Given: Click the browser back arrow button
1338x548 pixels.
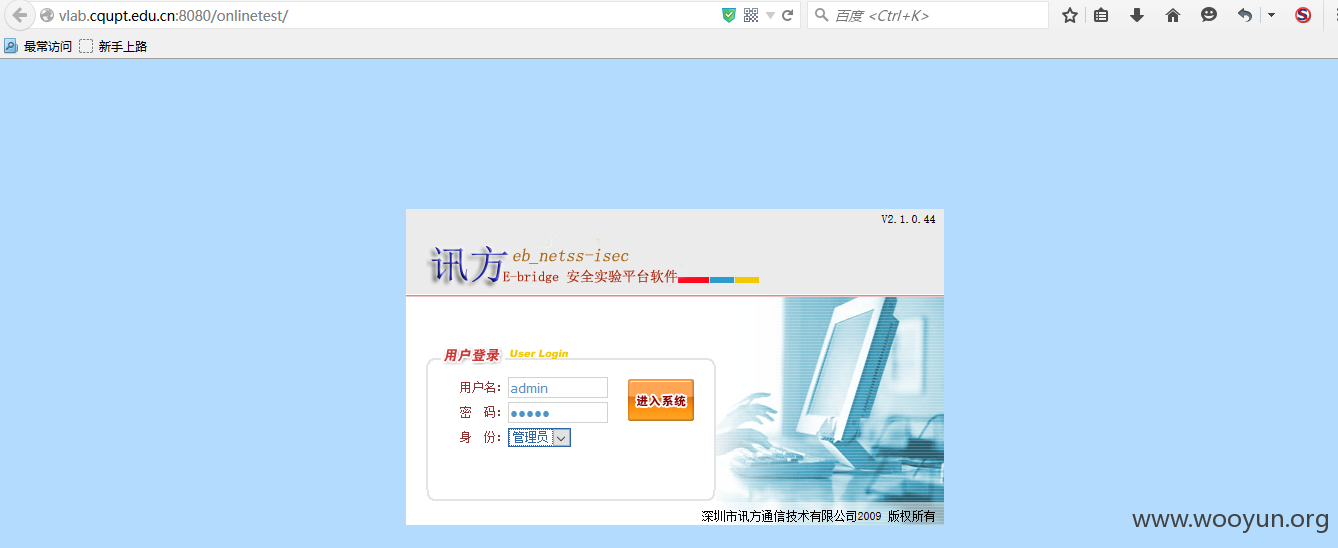Looking at the screenshot, I should pos(19,15).
